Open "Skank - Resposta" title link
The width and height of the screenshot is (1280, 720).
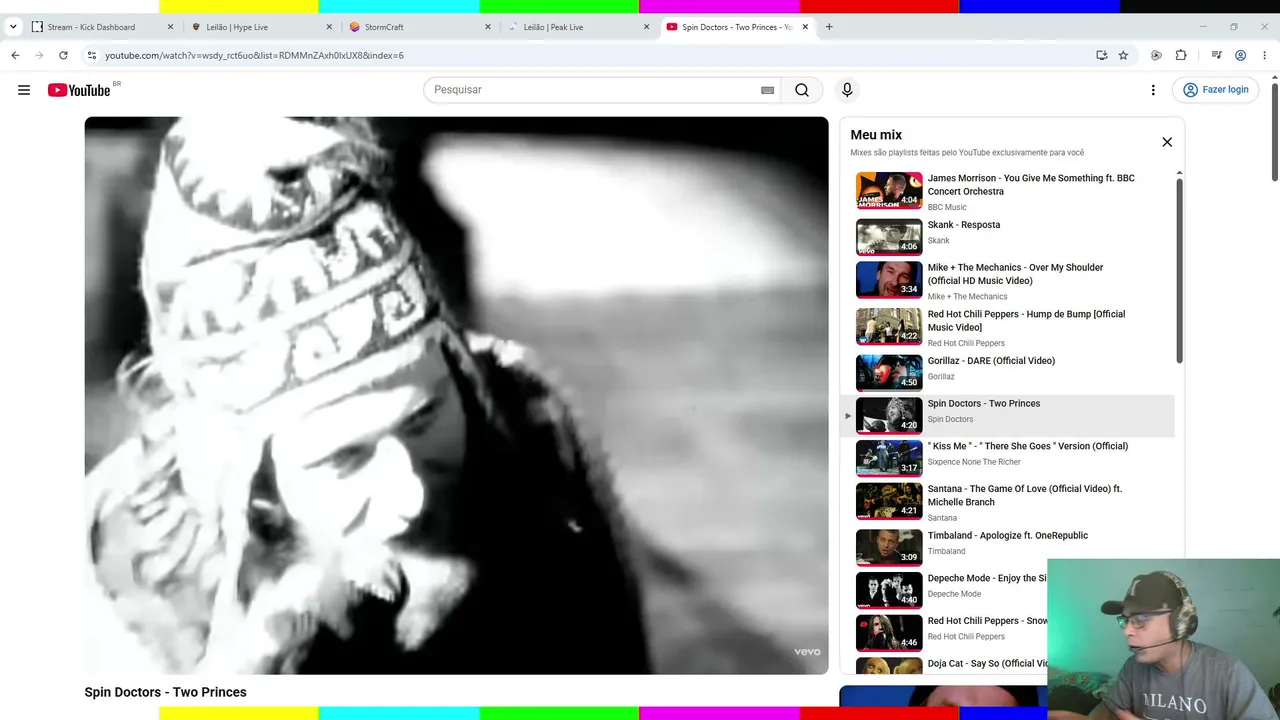tap(964, 225)
